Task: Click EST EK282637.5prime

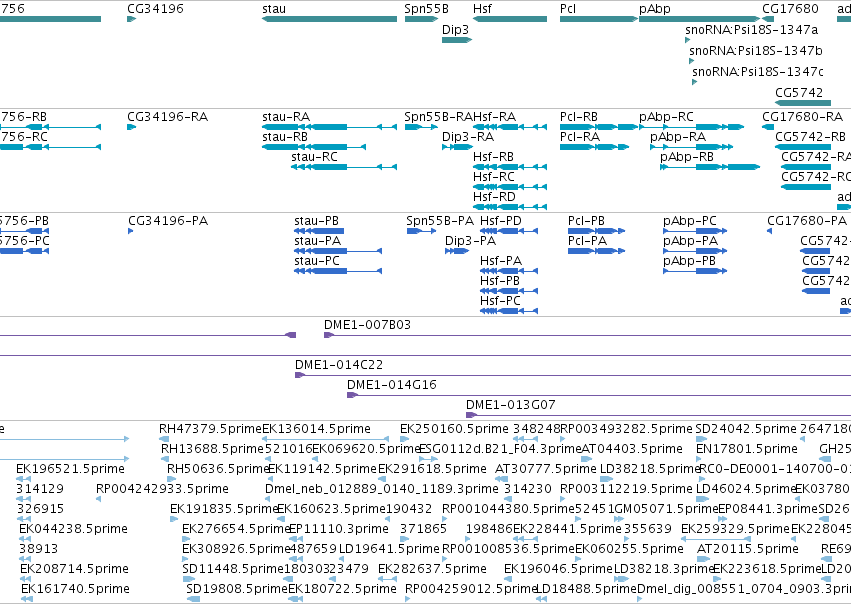Action: [x=432, y=570]
